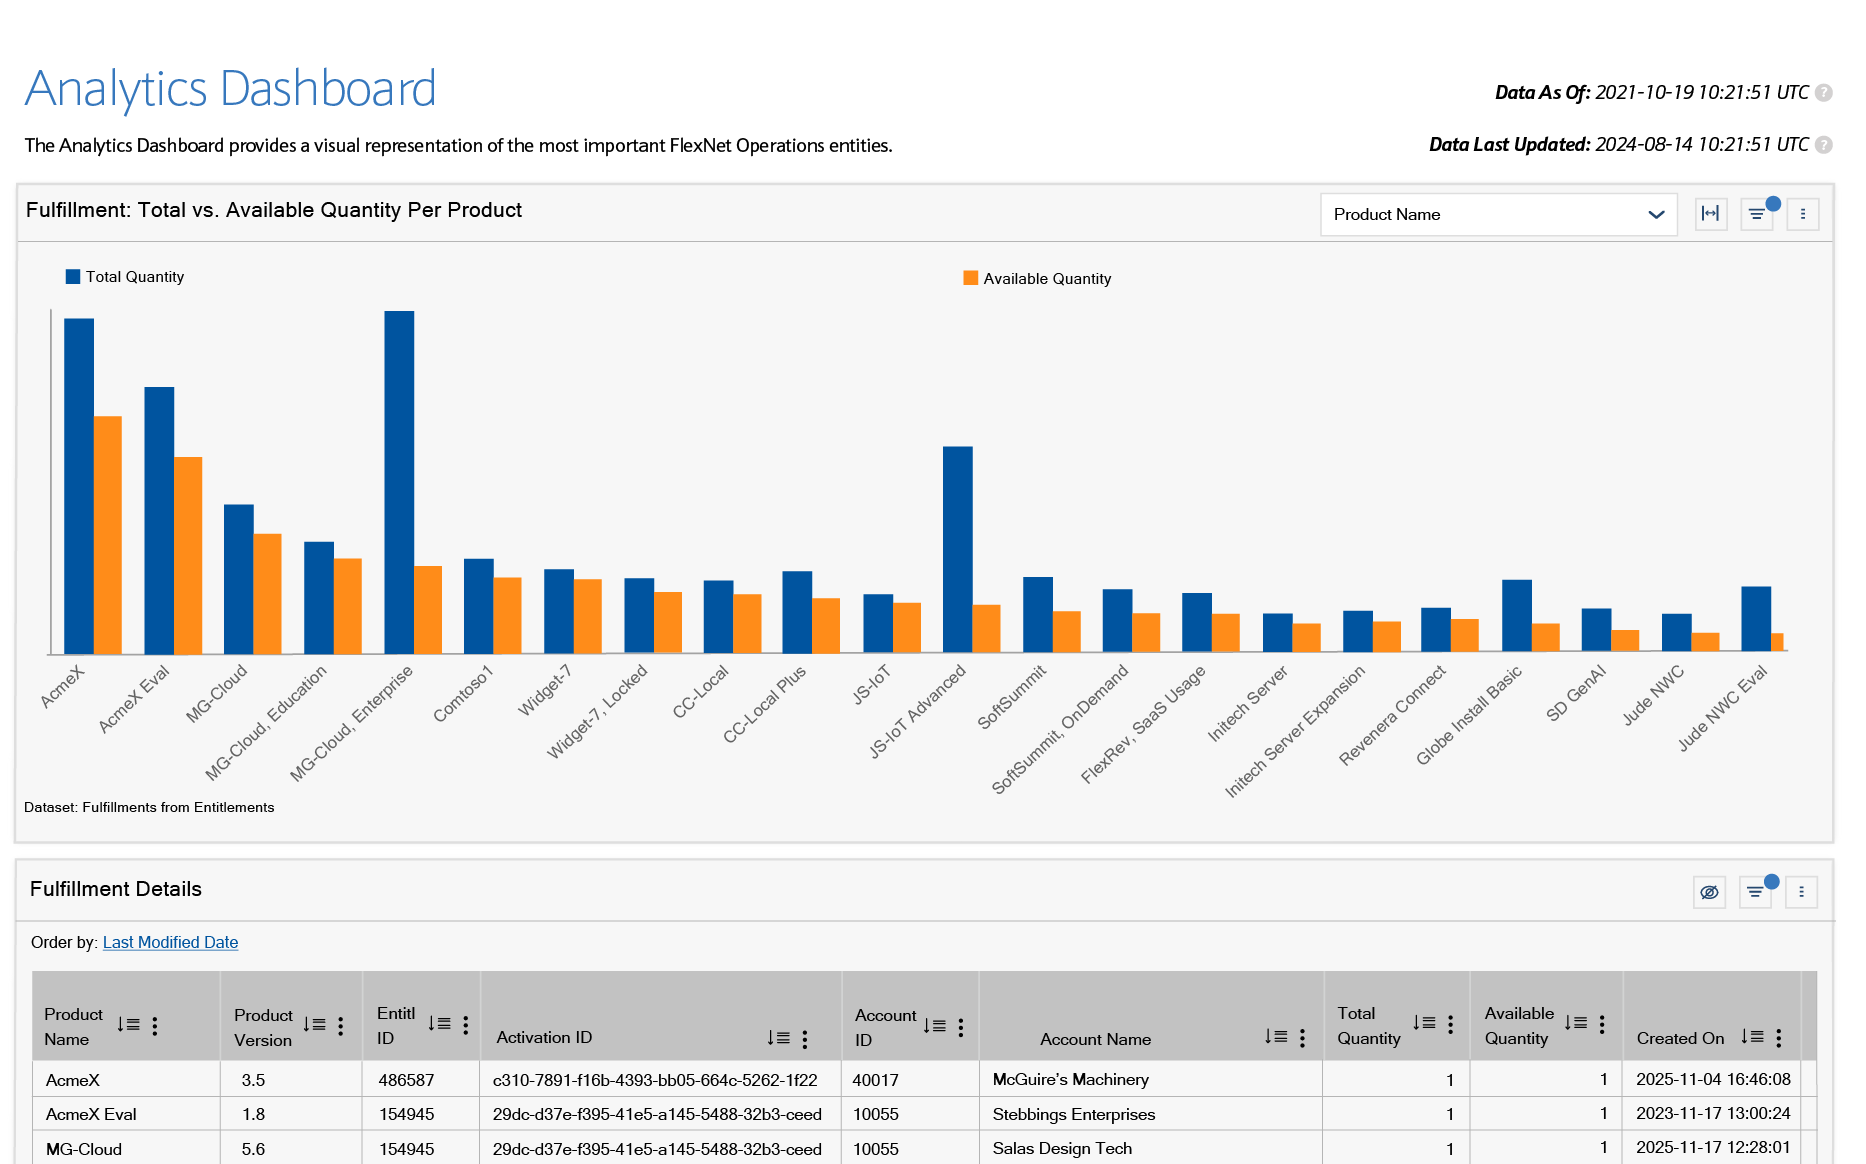The width and height of the screenshot is (1866, 1164).
Task: Open the chart panel filter icon
Action: [x=1757, y=214]
